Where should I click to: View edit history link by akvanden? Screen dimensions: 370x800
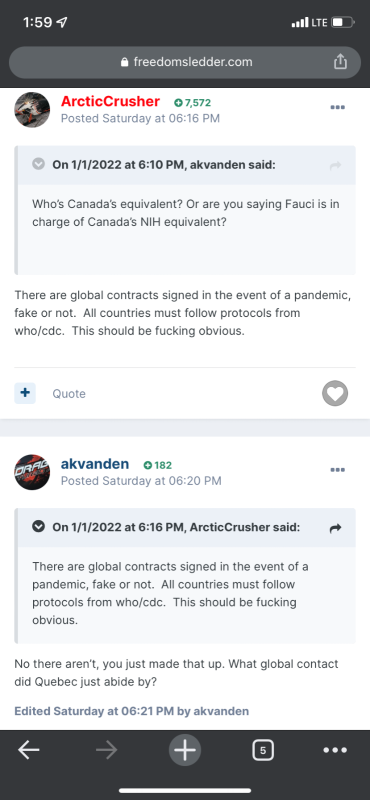(x=132, y=711)
